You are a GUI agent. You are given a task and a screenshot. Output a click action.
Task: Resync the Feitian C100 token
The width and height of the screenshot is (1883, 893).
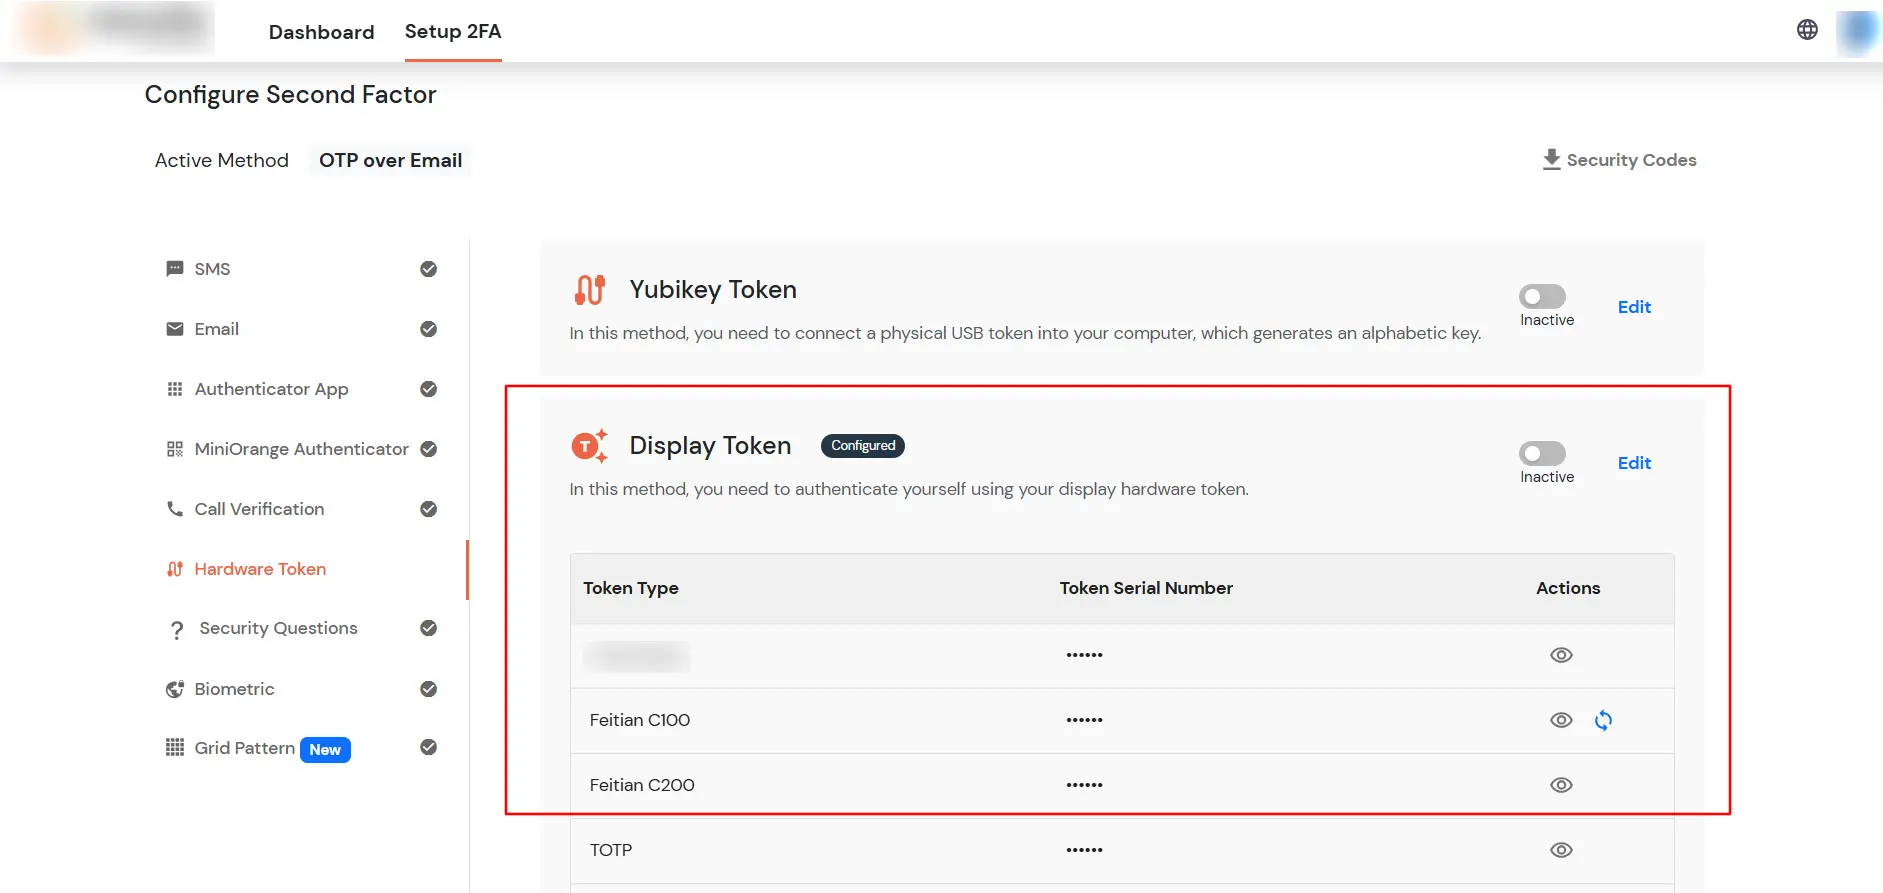pyautogui.click(x=1603, y=720)
